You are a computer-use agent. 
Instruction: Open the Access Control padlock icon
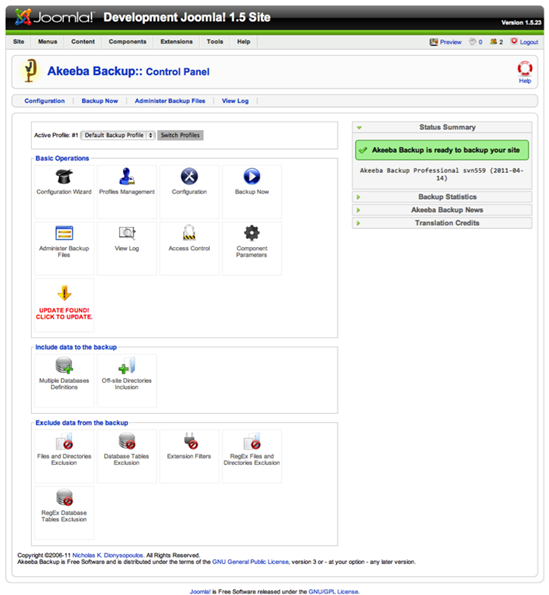coord(189,233)
